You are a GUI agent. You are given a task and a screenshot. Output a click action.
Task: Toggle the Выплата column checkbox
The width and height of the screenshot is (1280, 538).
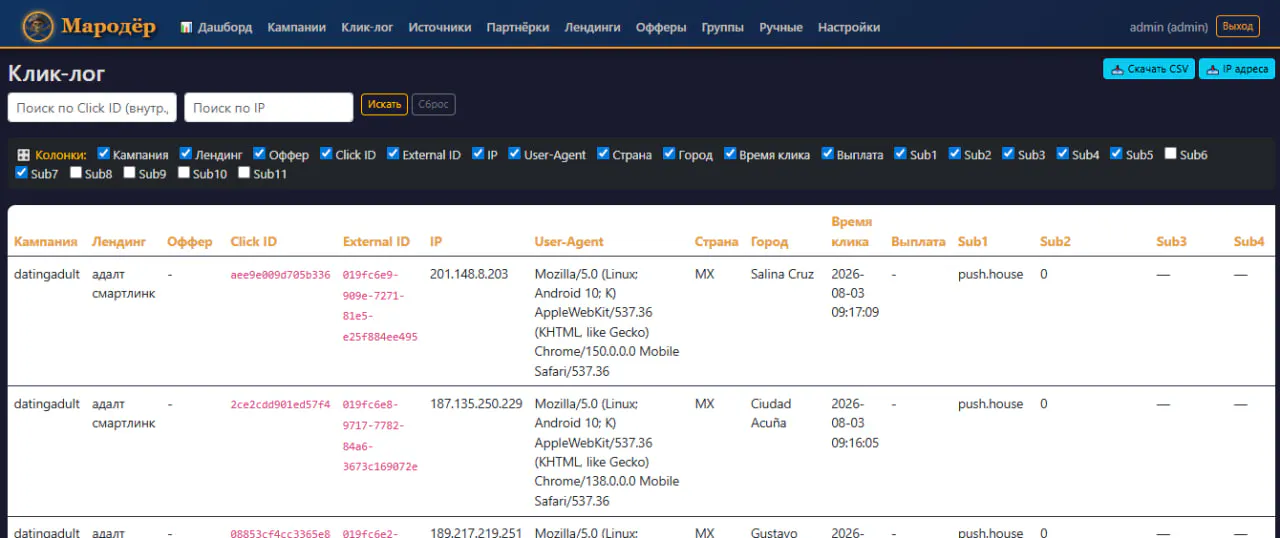[827, 154]
